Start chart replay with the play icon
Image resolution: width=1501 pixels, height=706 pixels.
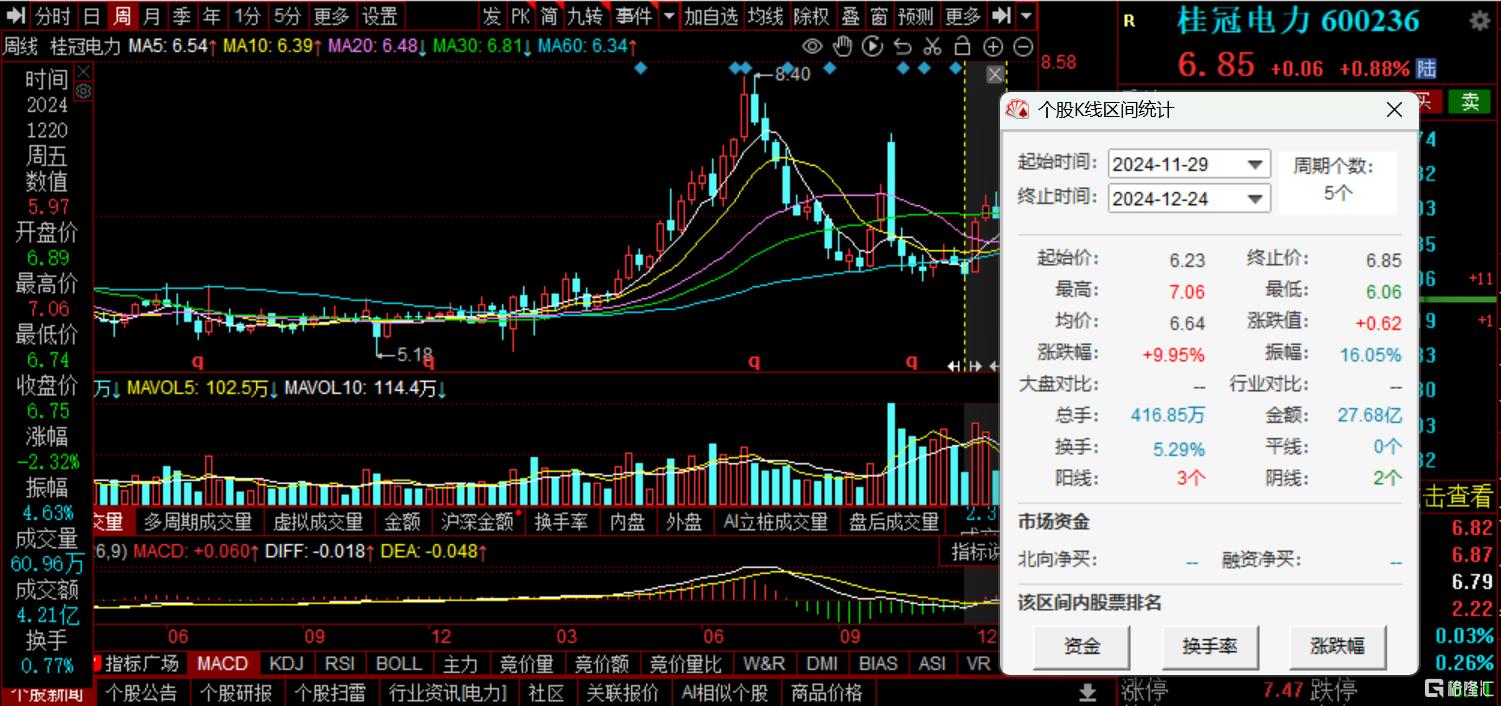[x=872, y=46]
